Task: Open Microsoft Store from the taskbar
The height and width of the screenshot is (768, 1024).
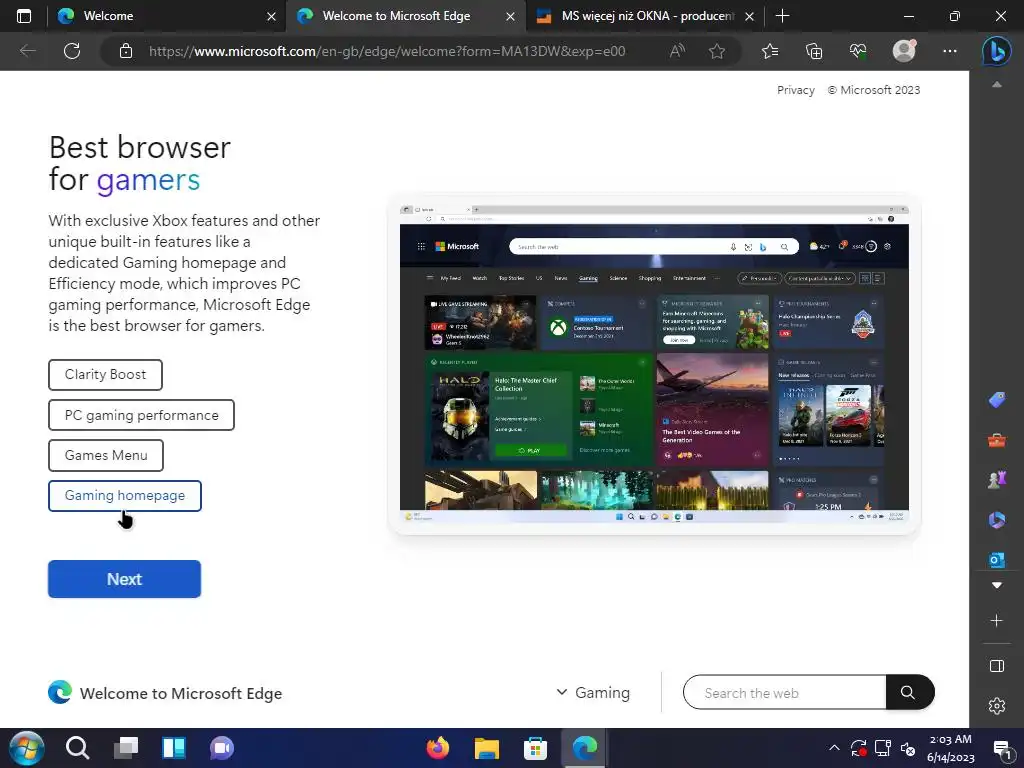Action: pos(535,748)
